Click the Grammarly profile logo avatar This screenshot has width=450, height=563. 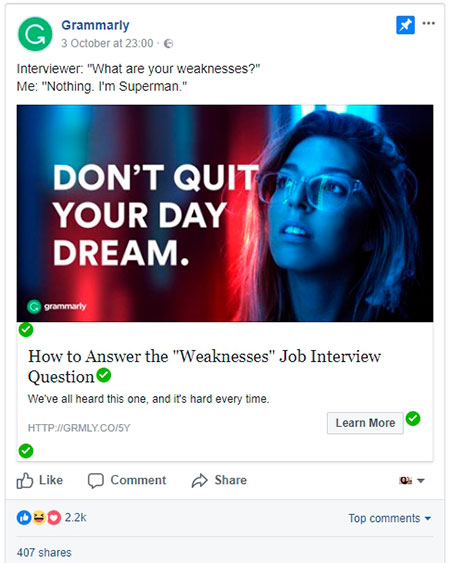(x=35, y=34)
